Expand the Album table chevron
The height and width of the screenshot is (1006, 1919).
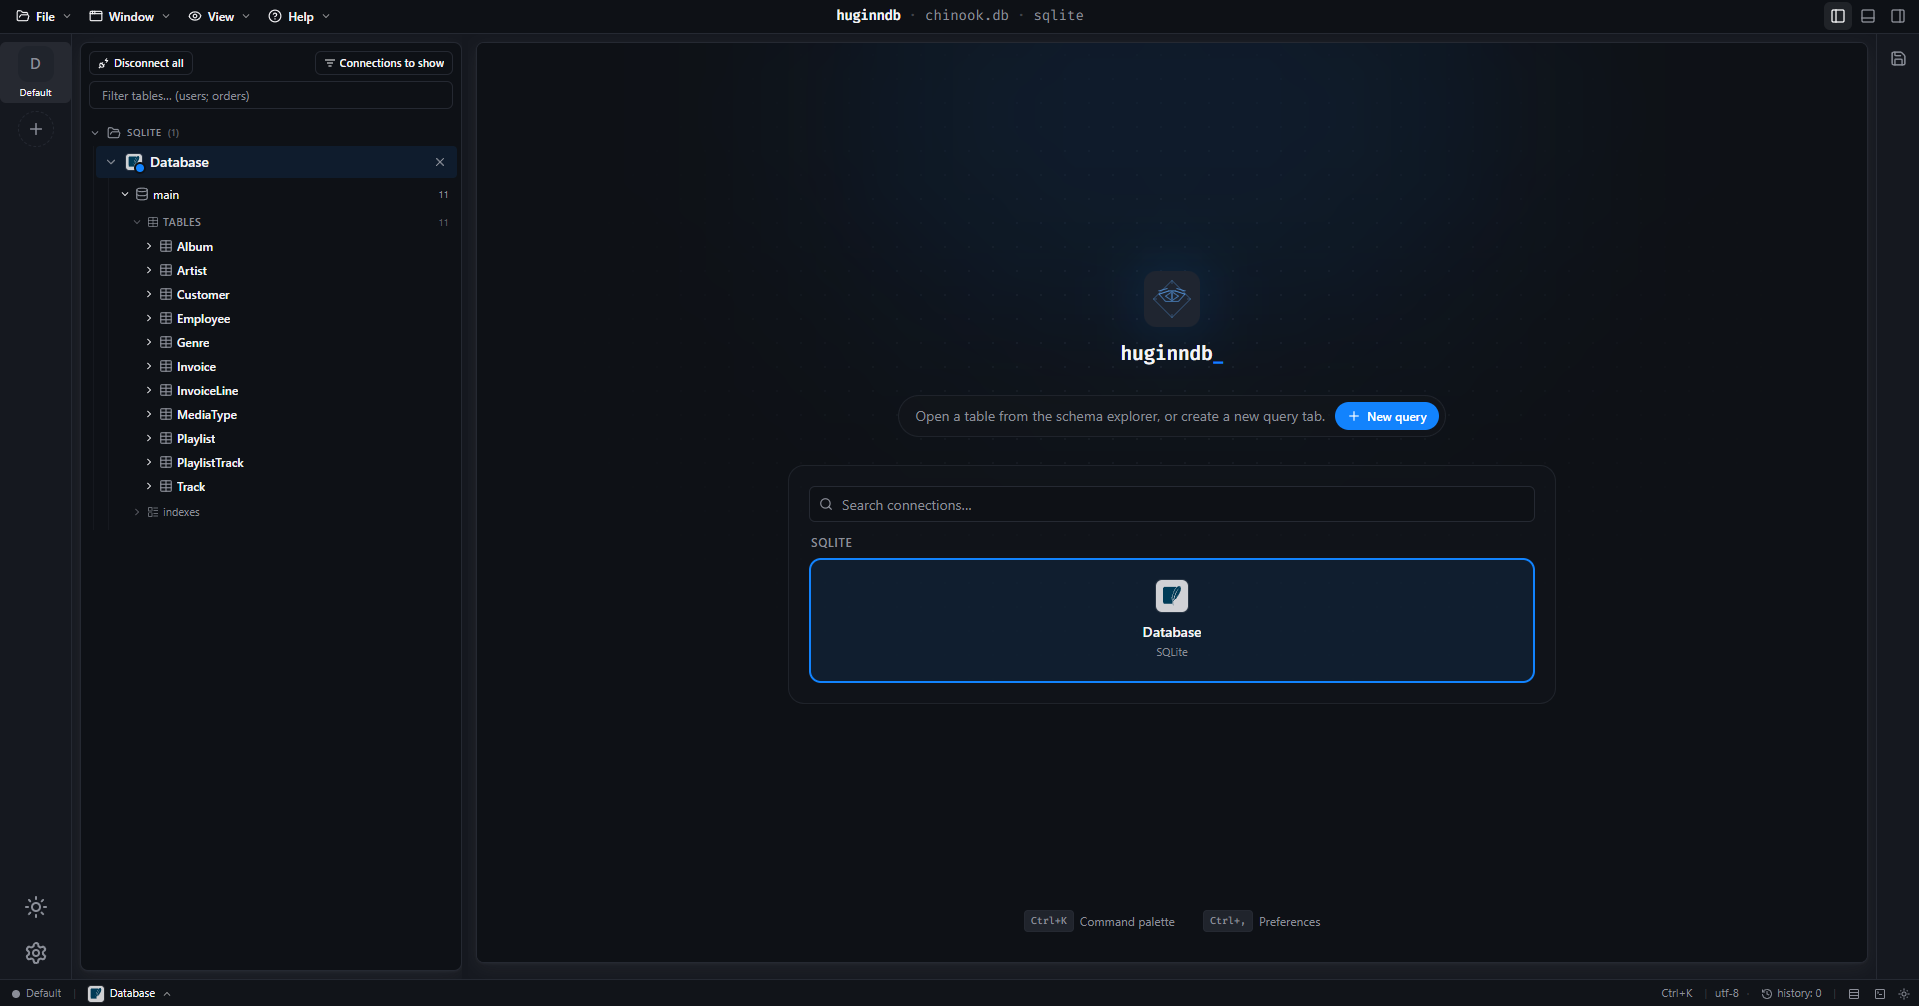point(149,246)
